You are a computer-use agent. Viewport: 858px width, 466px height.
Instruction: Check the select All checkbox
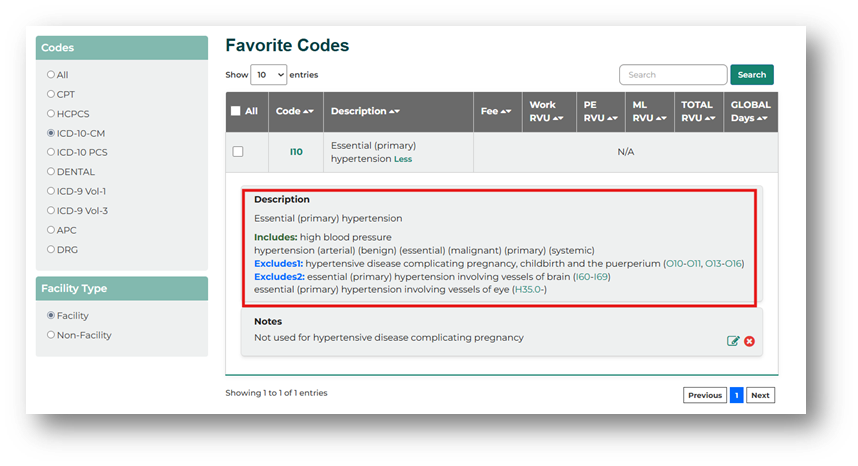pyautogui.click(x=235, y=112)
